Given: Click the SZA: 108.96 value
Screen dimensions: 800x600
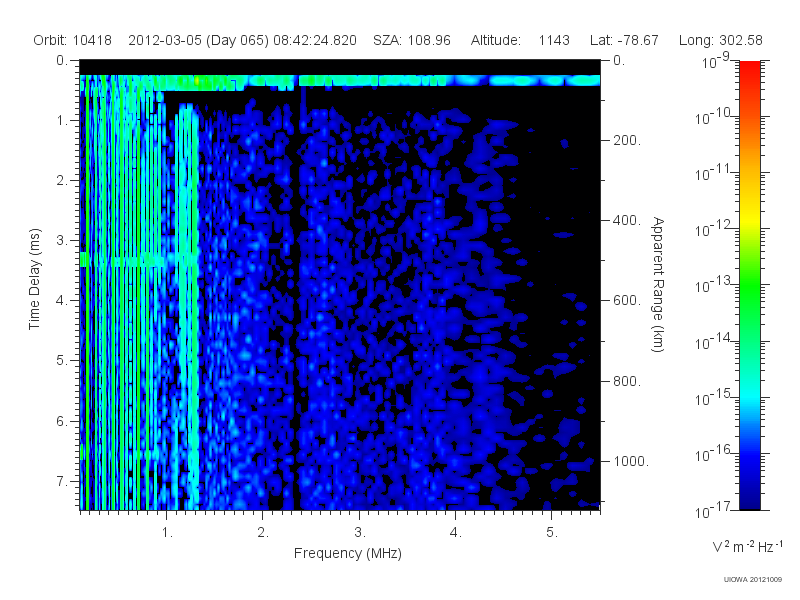Looking at the screenshot, I should pyautogui.click(x=412, y=40).
